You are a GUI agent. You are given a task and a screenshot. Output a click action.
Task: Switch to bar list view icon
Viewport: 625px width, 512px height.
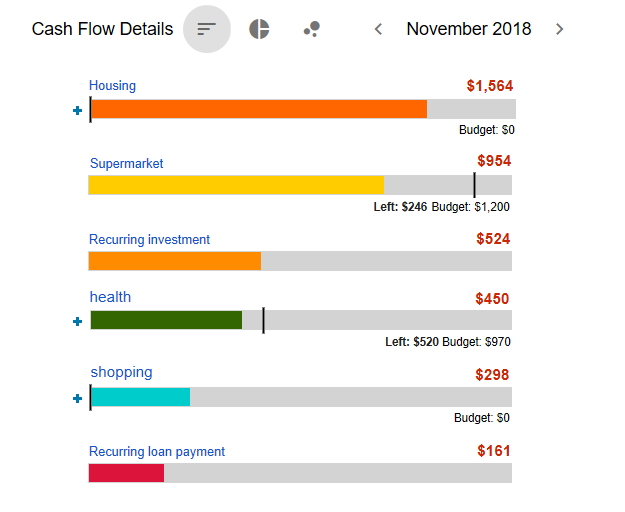(207, 29)
